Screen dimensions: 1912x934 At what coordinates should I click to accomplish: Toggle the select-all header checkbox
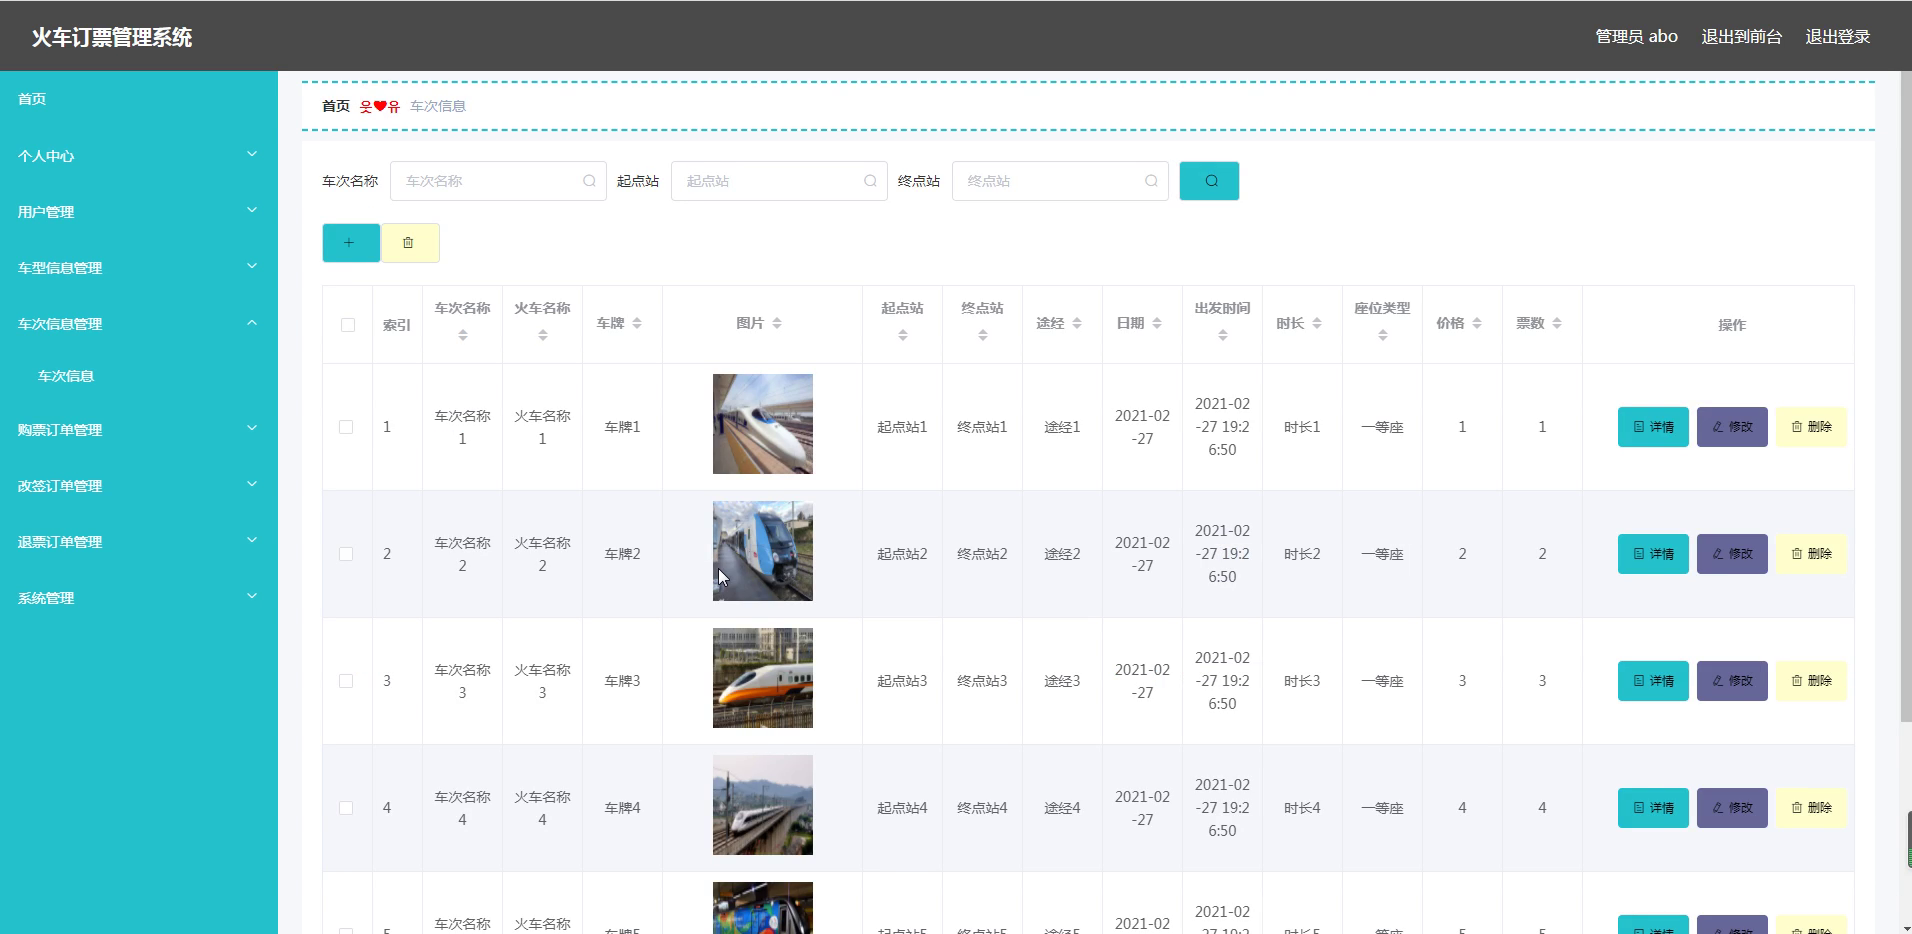(348, 325)
